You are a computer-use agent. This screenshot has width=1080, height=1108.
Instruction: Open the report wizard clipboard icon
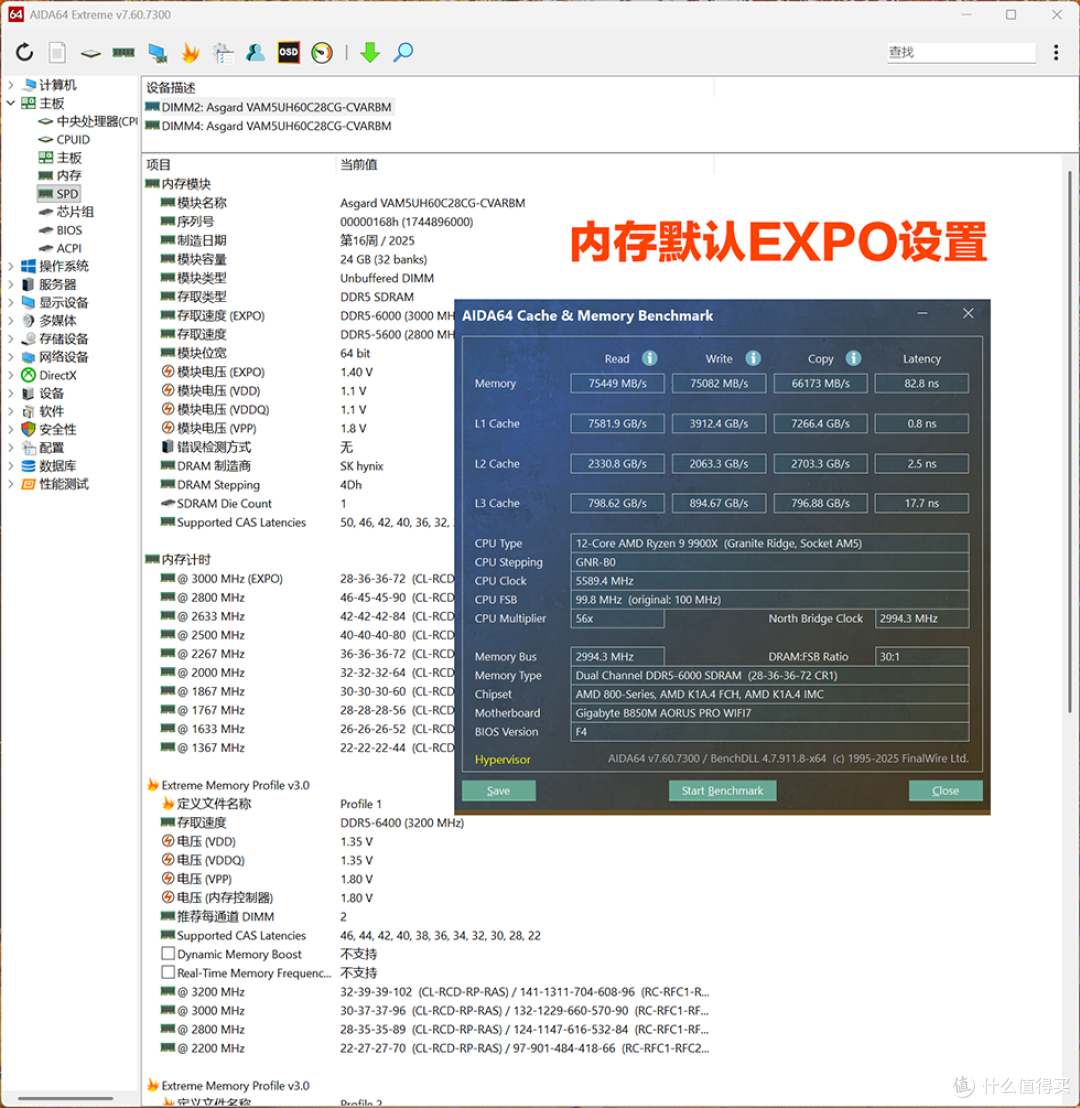(223, 52)
